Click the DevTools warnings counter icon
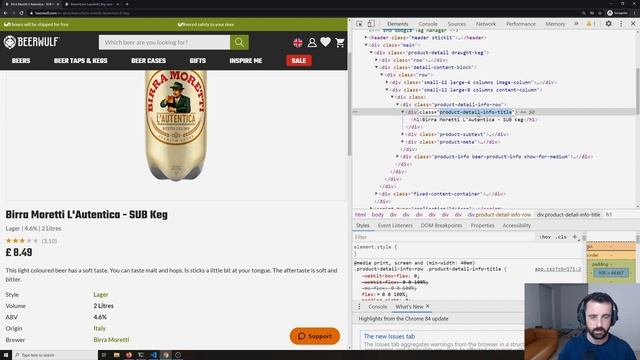This screenshot has width=640, height=360. click(x=591, y=24)
